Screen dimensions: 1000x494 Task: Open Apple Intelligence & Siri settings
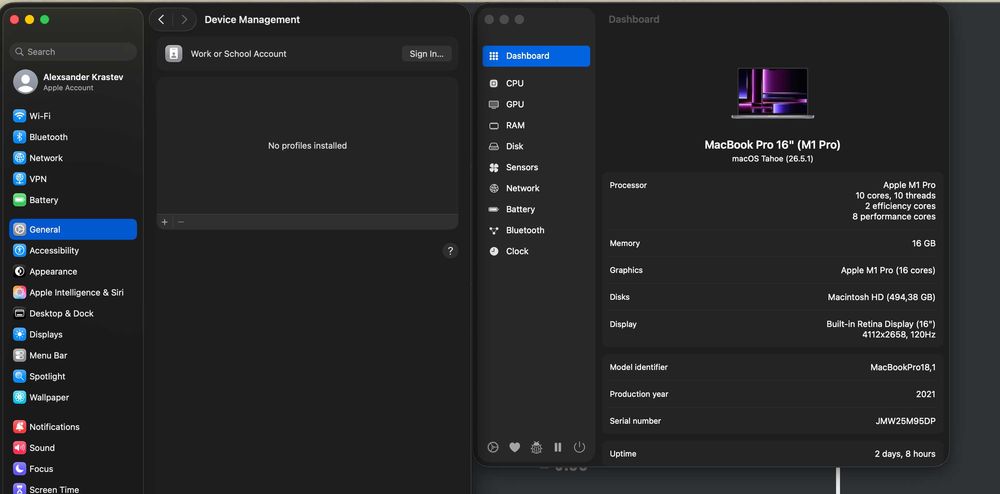coord(73,293)
